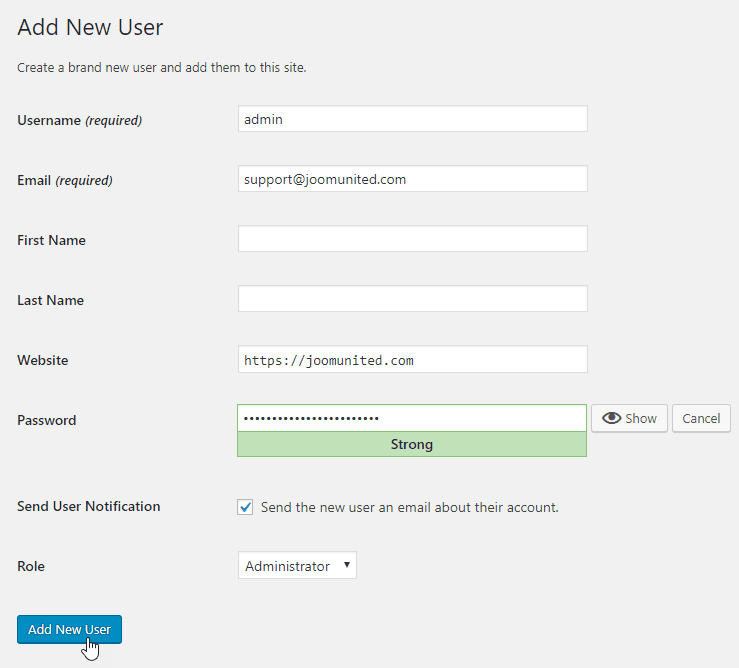
Task: Click the Username field containing admin
Action: coord(412,119)
